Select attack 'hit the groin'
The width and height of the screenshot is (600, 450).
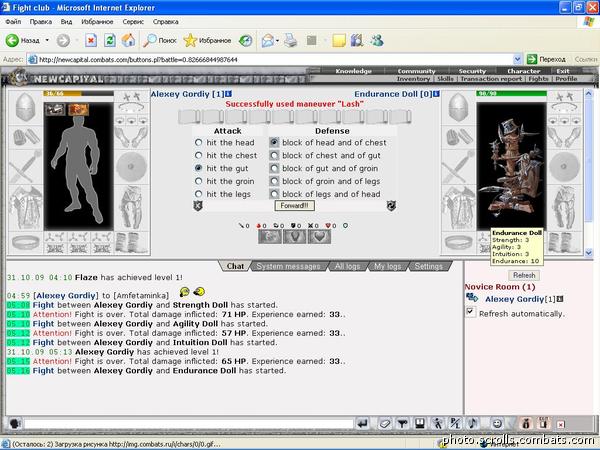coord(198,181)
